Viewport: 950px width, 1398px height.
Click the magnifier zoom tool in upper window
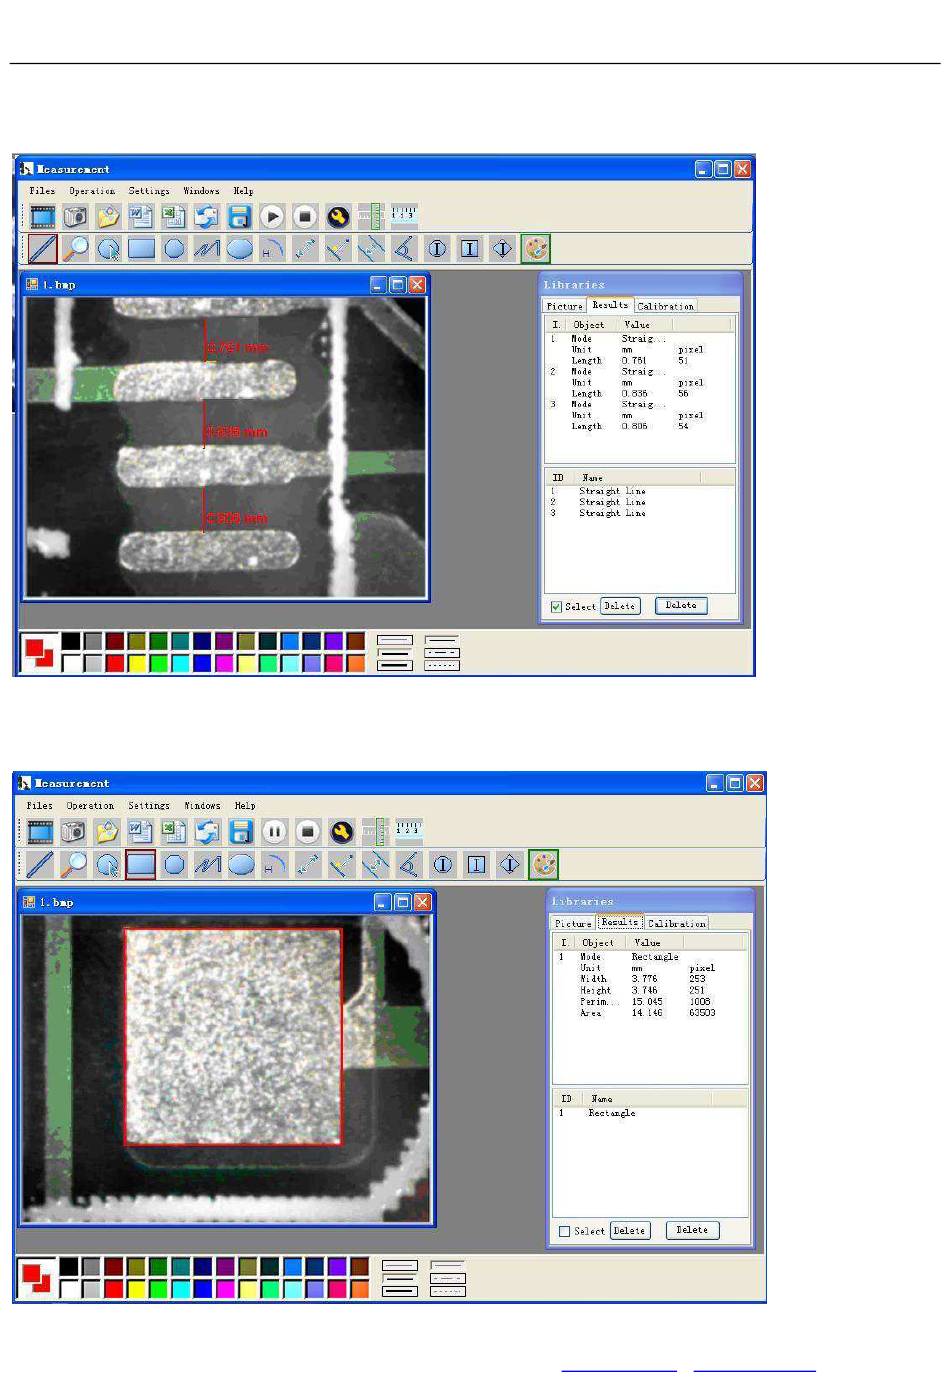(x=75, y=248)
